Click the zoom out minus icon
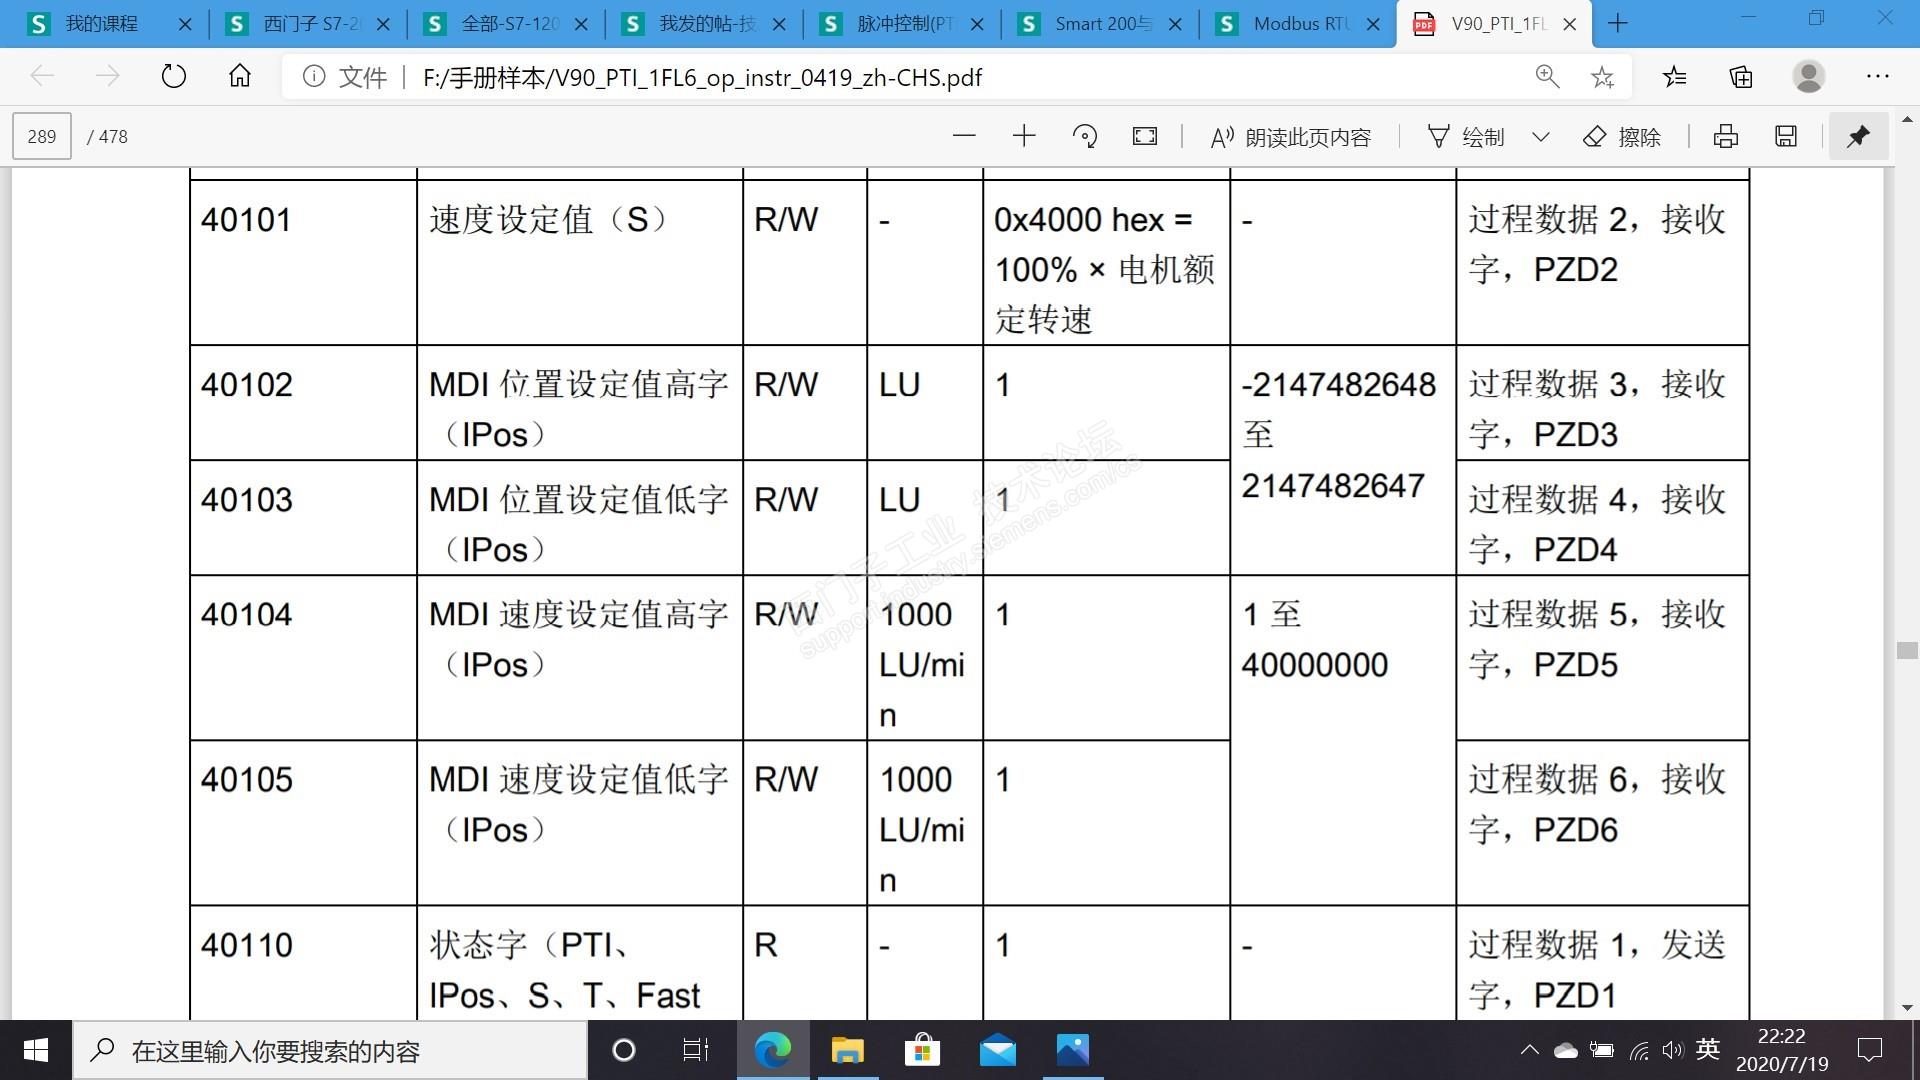This screenshot has width=1920, height=1080. point(964,136)
